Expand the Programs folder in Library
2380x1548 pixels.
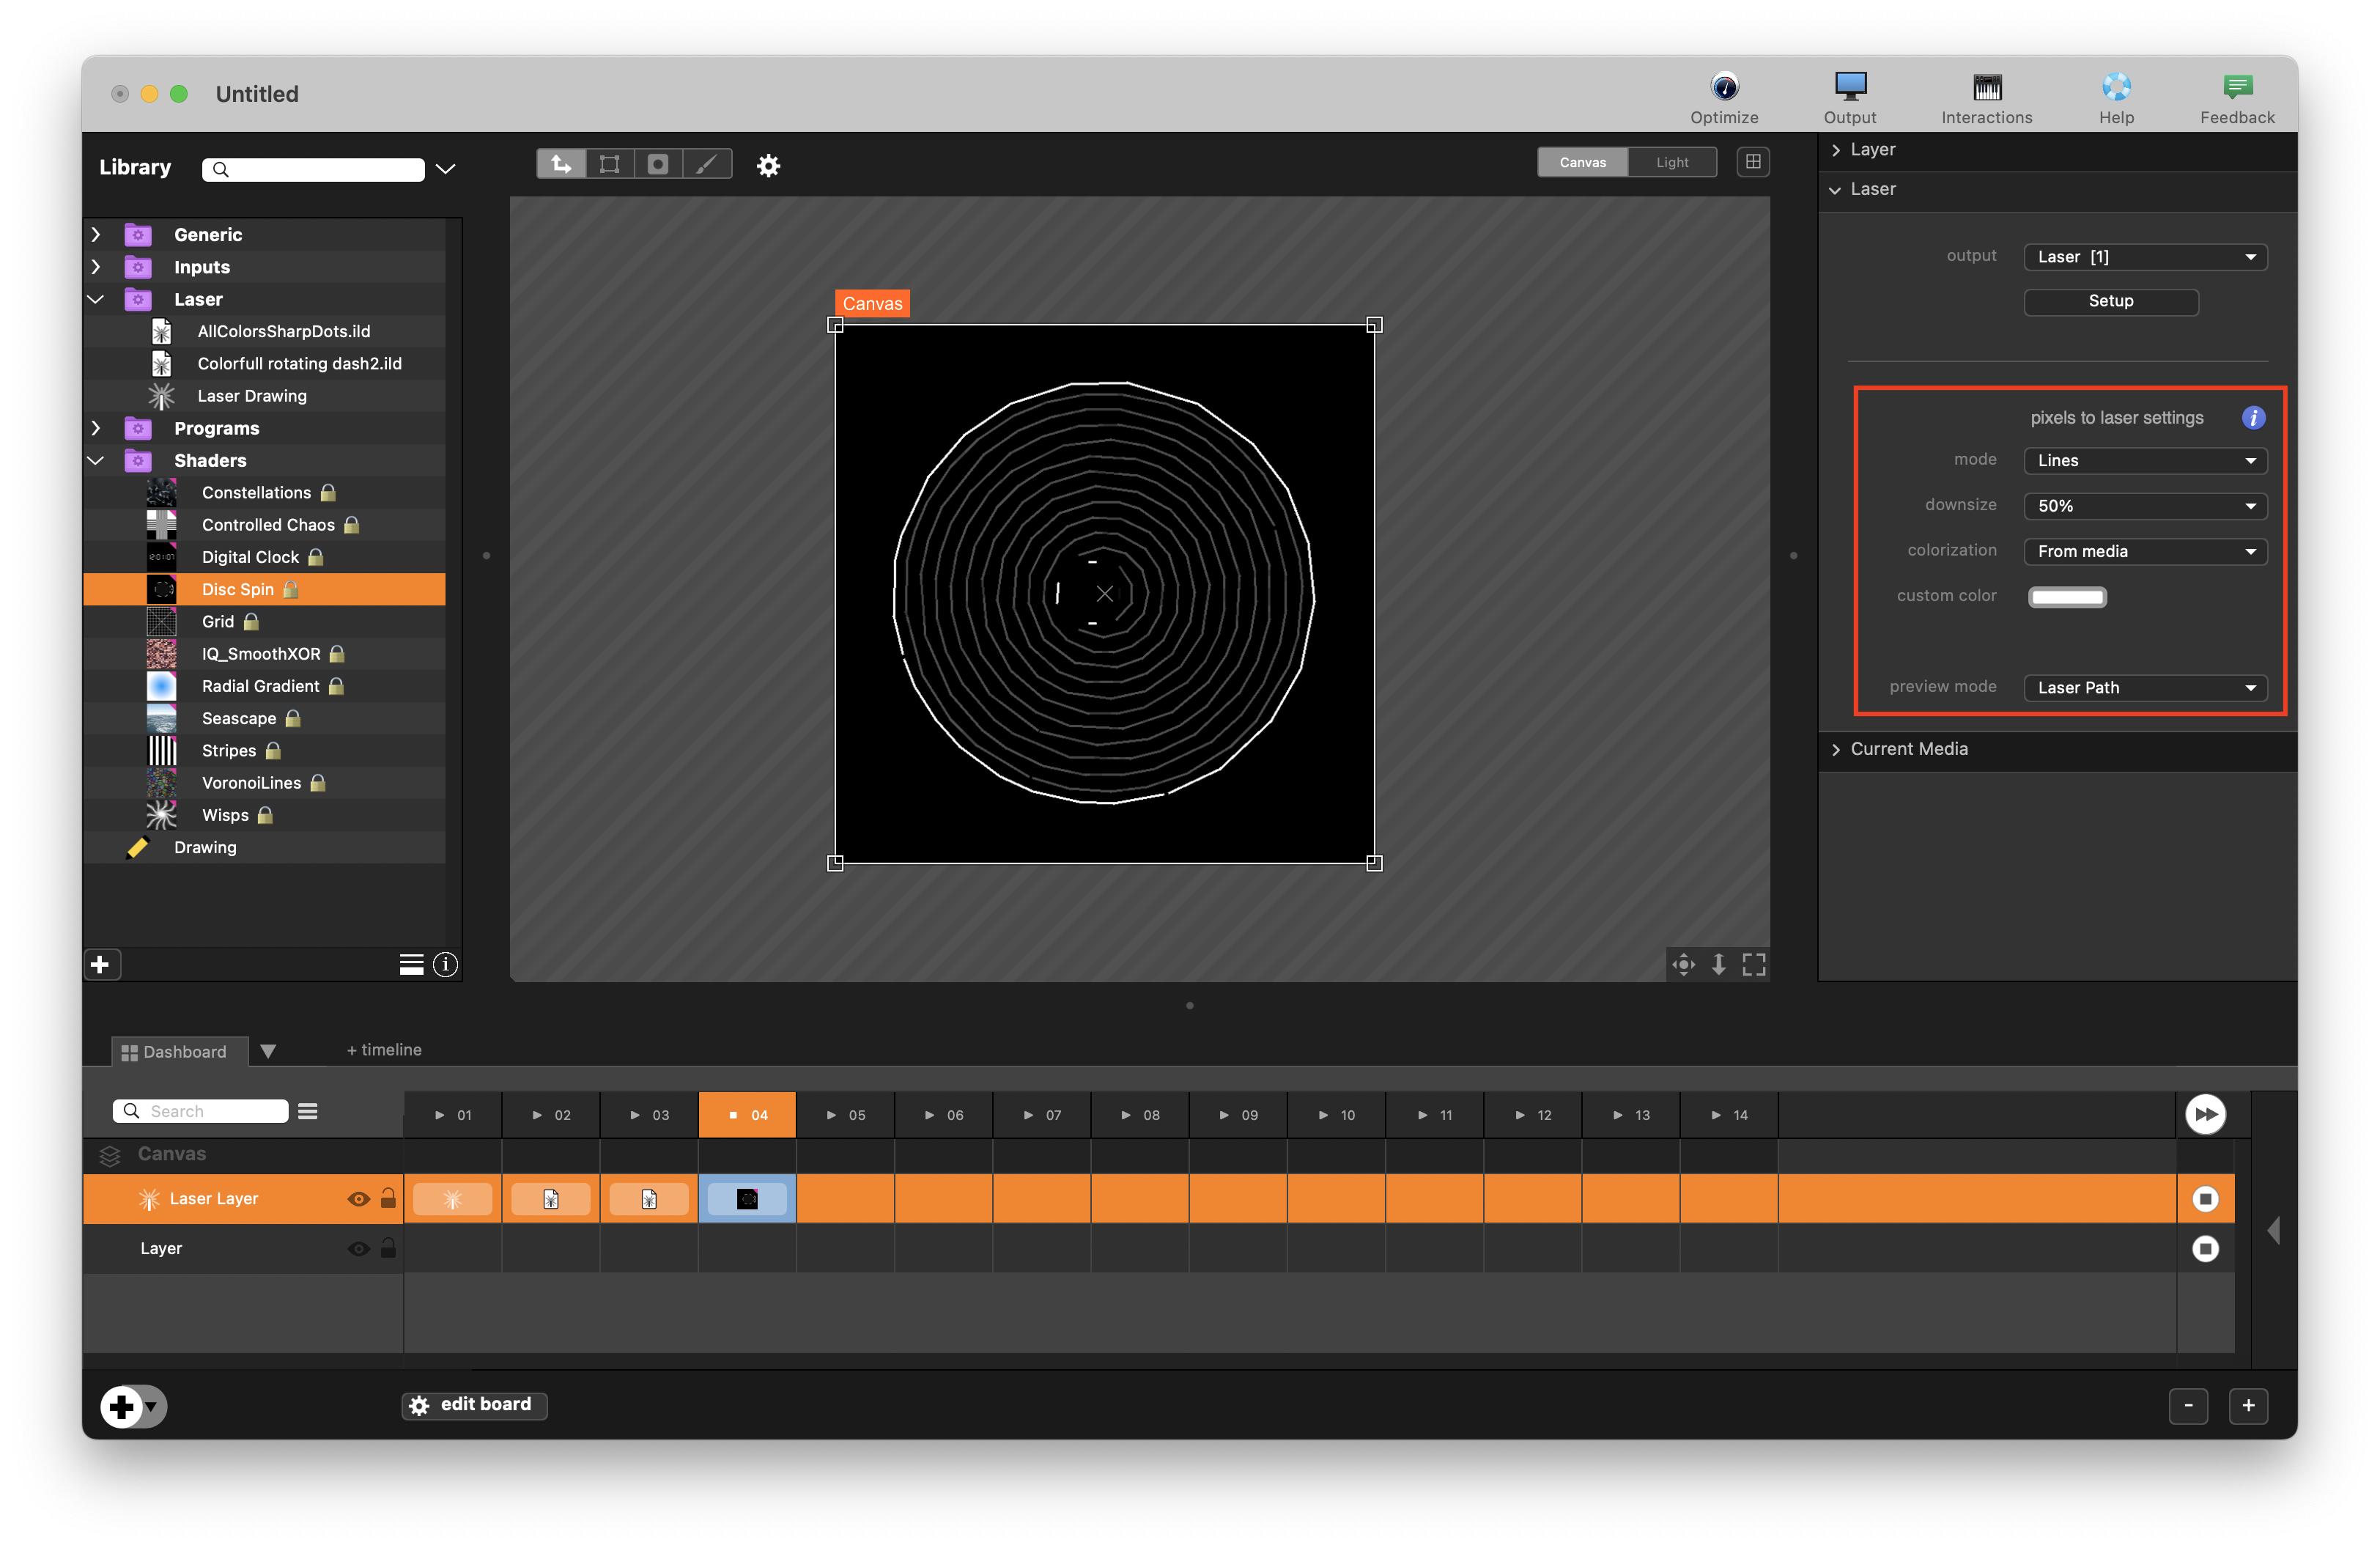96,428
